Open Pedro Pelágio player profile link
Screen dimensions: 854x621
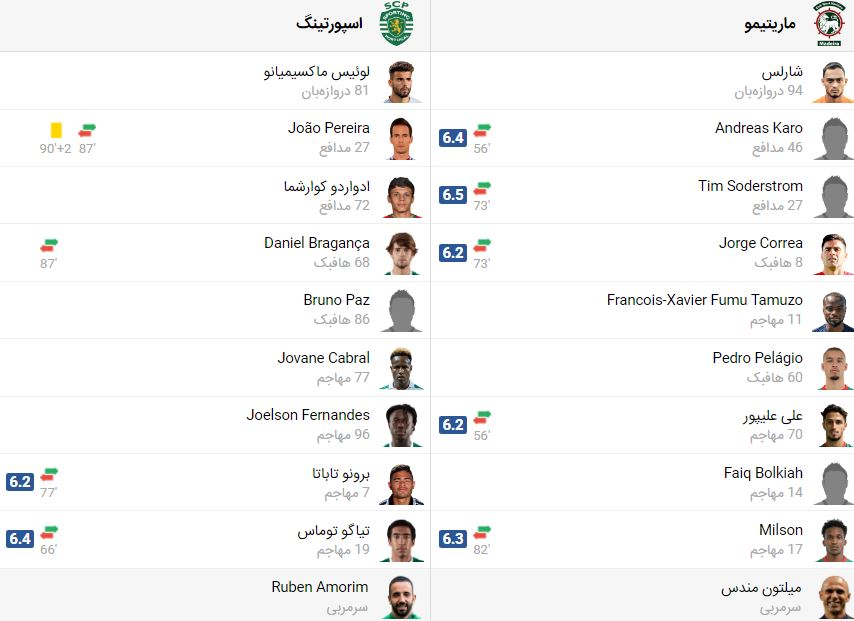[x=757, y=358]
